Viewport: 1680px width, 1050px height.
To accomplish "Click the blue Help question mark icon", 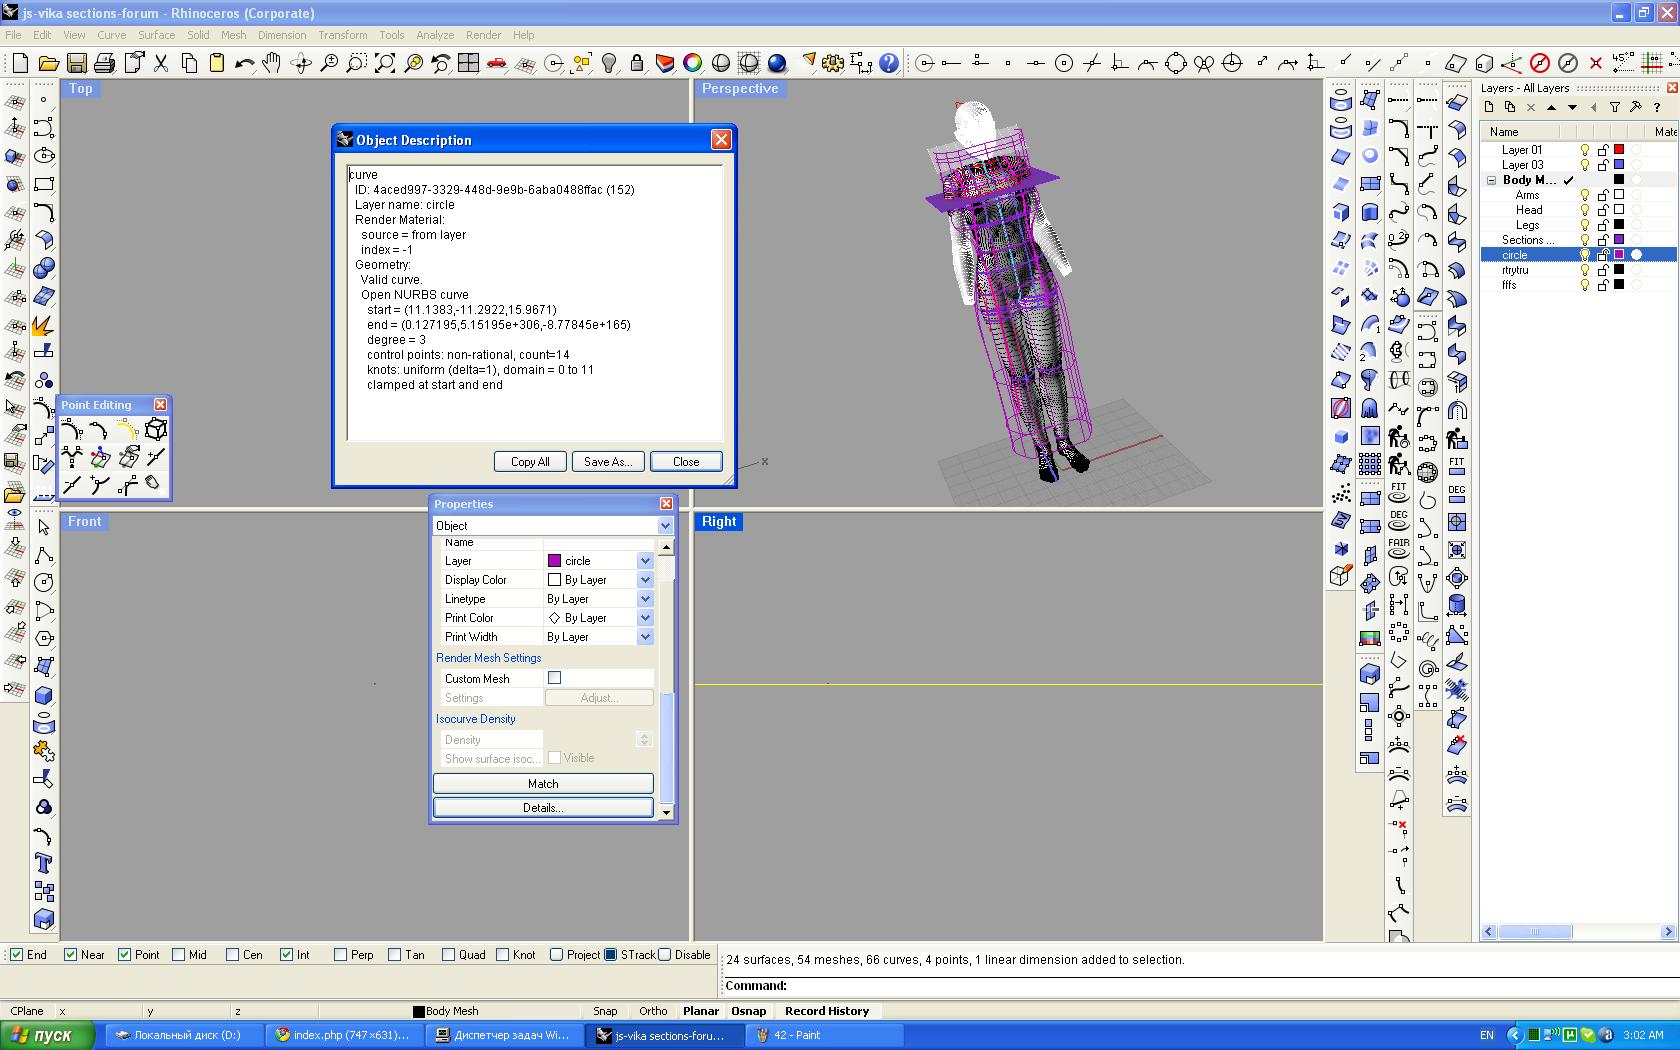I will click(888, 64).
